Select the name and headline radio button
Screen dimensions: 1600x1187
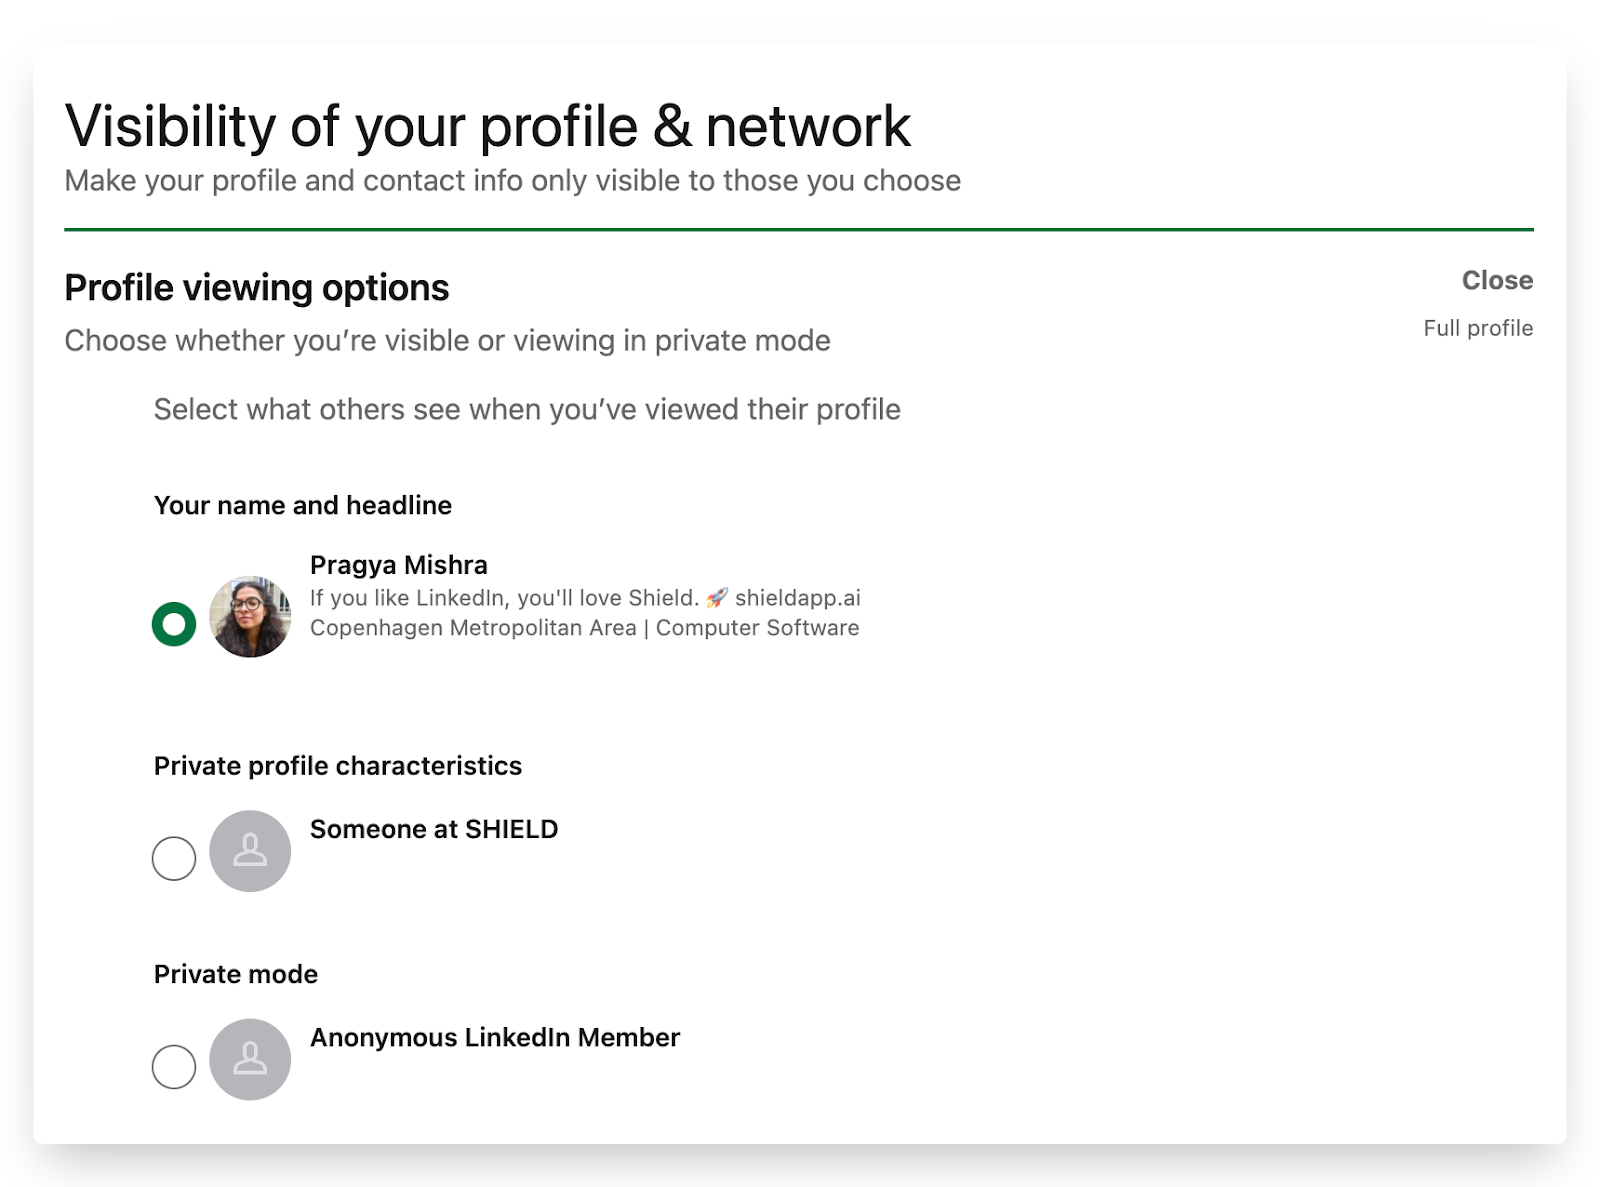[x=172, y=624]
